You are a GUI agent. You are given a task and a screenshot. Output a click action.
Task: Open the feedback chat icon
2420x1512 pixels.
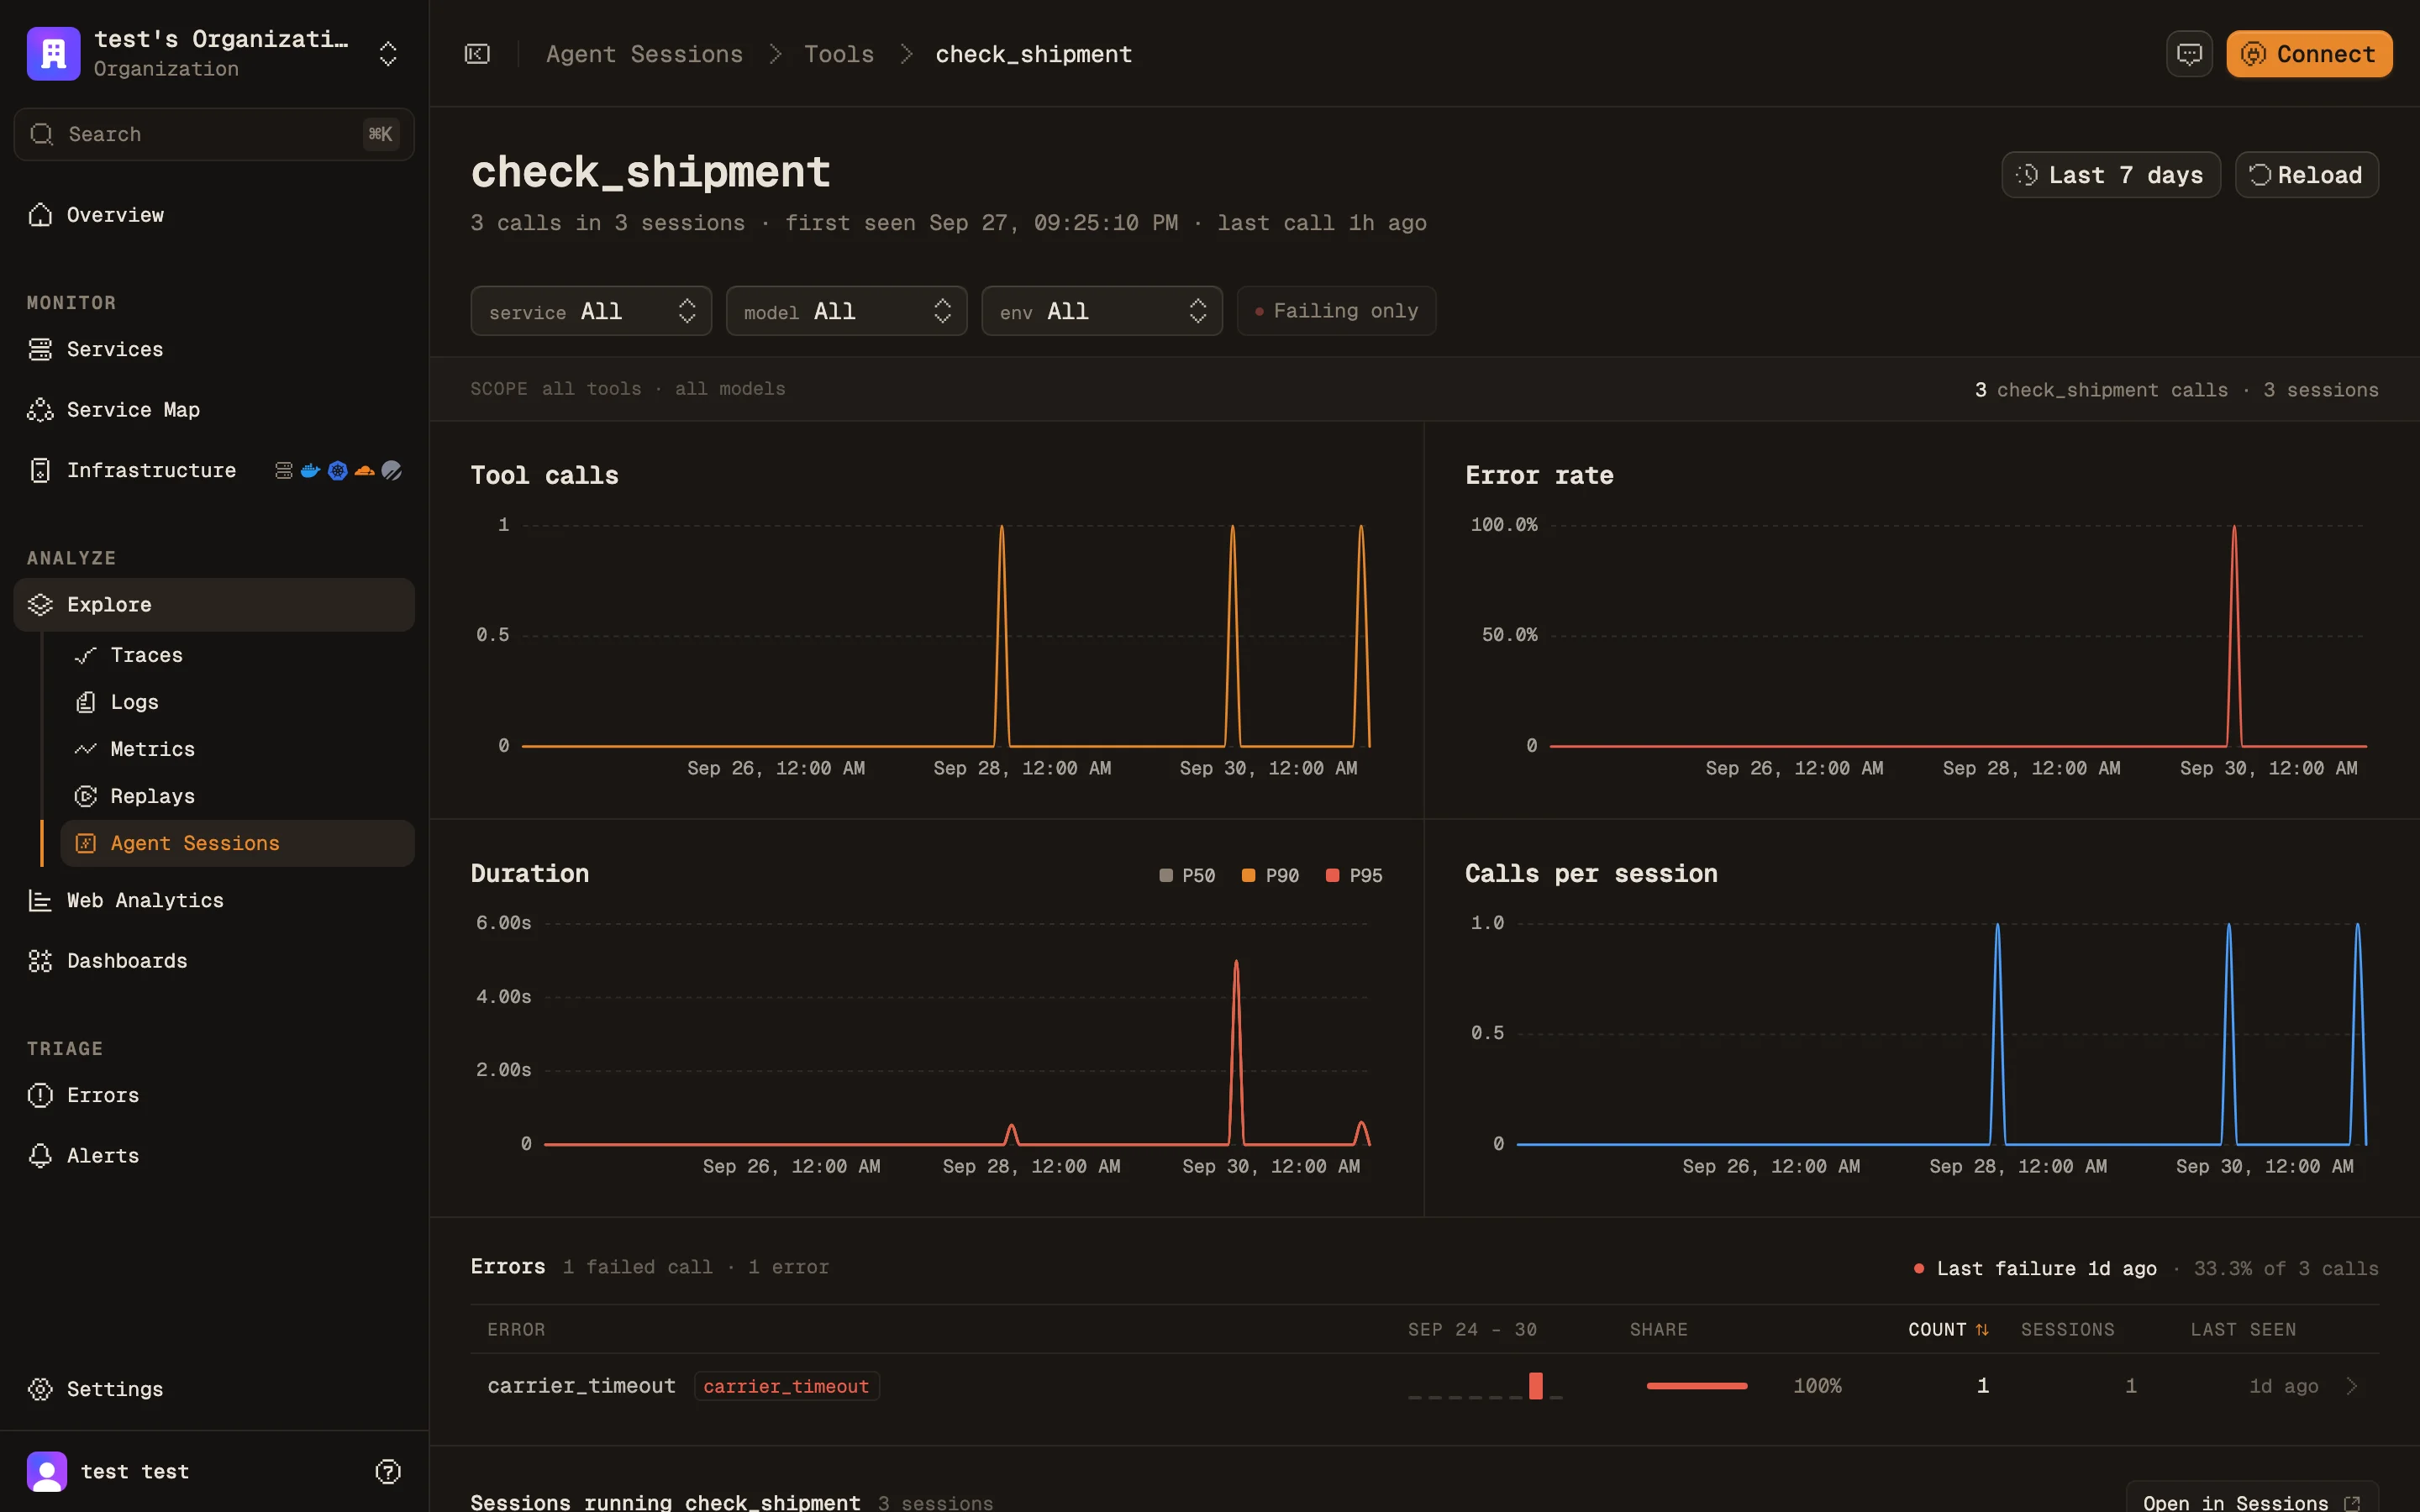2189,54
